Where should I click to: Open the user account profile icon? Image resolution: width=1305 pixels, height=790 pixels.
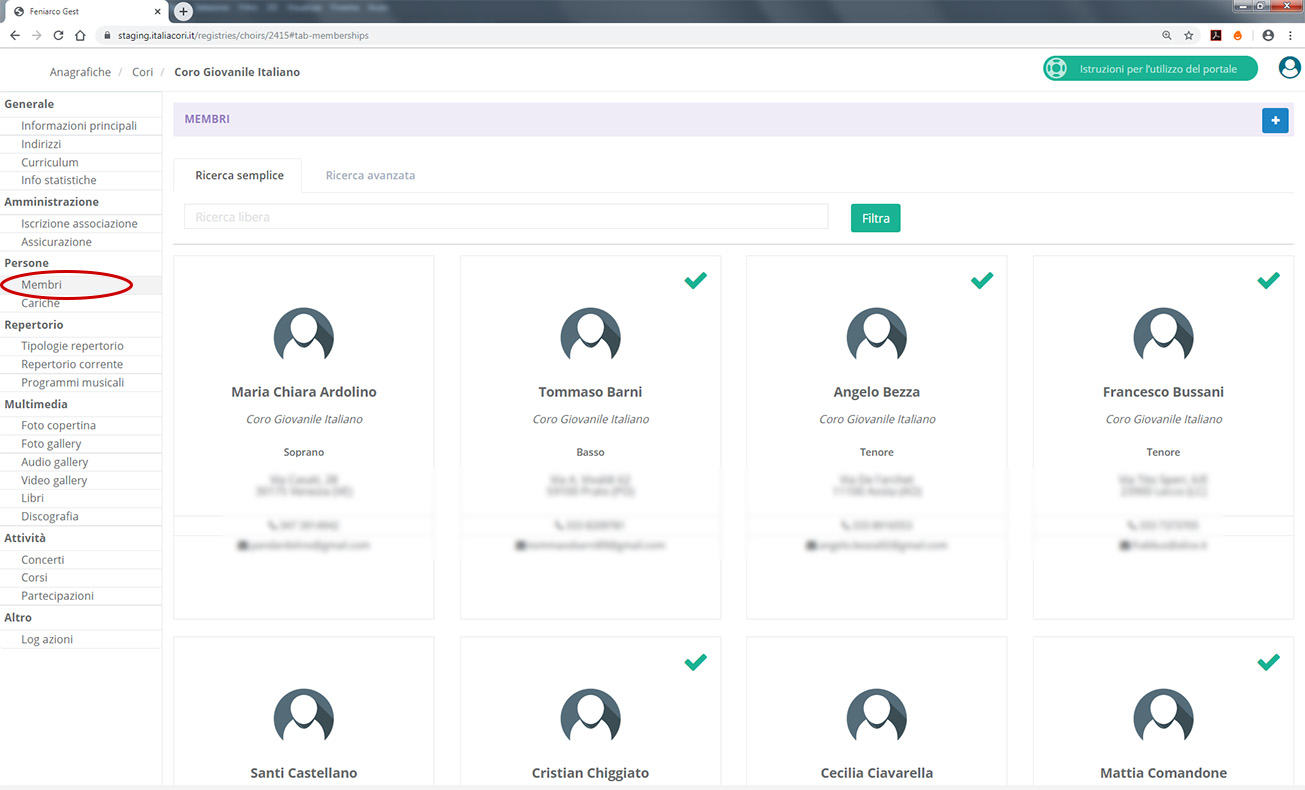coord(1289,68)
